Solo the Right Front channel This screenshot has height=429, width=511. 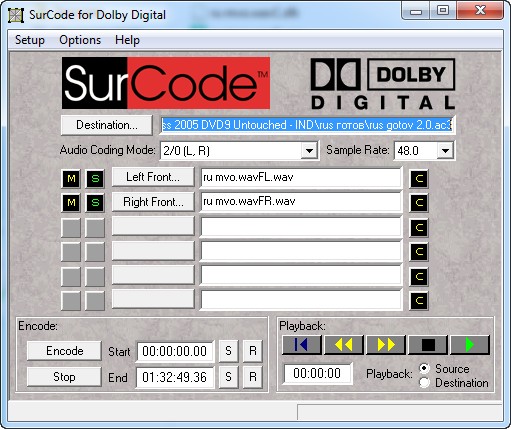(x=95, y=202)
